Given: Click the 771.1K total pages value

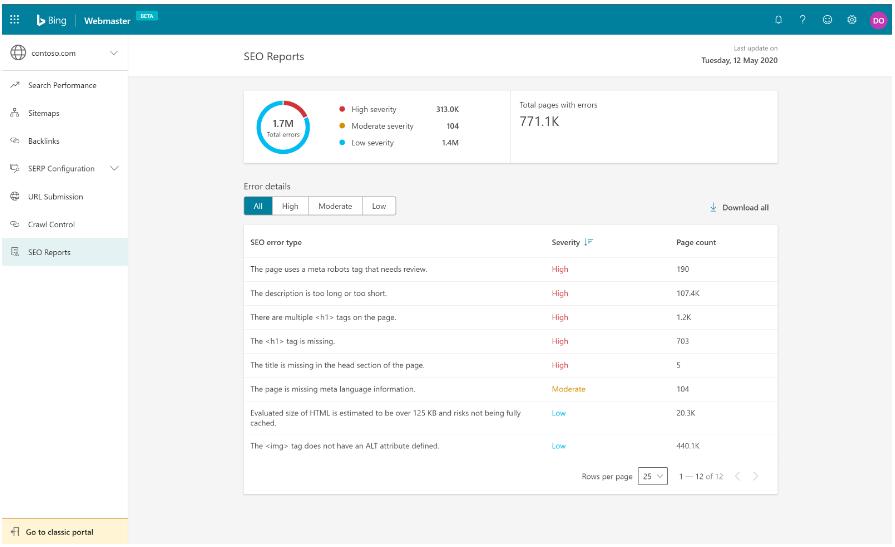Looking at the screenshot, I should pyautogui.click(x=539, y=121).
